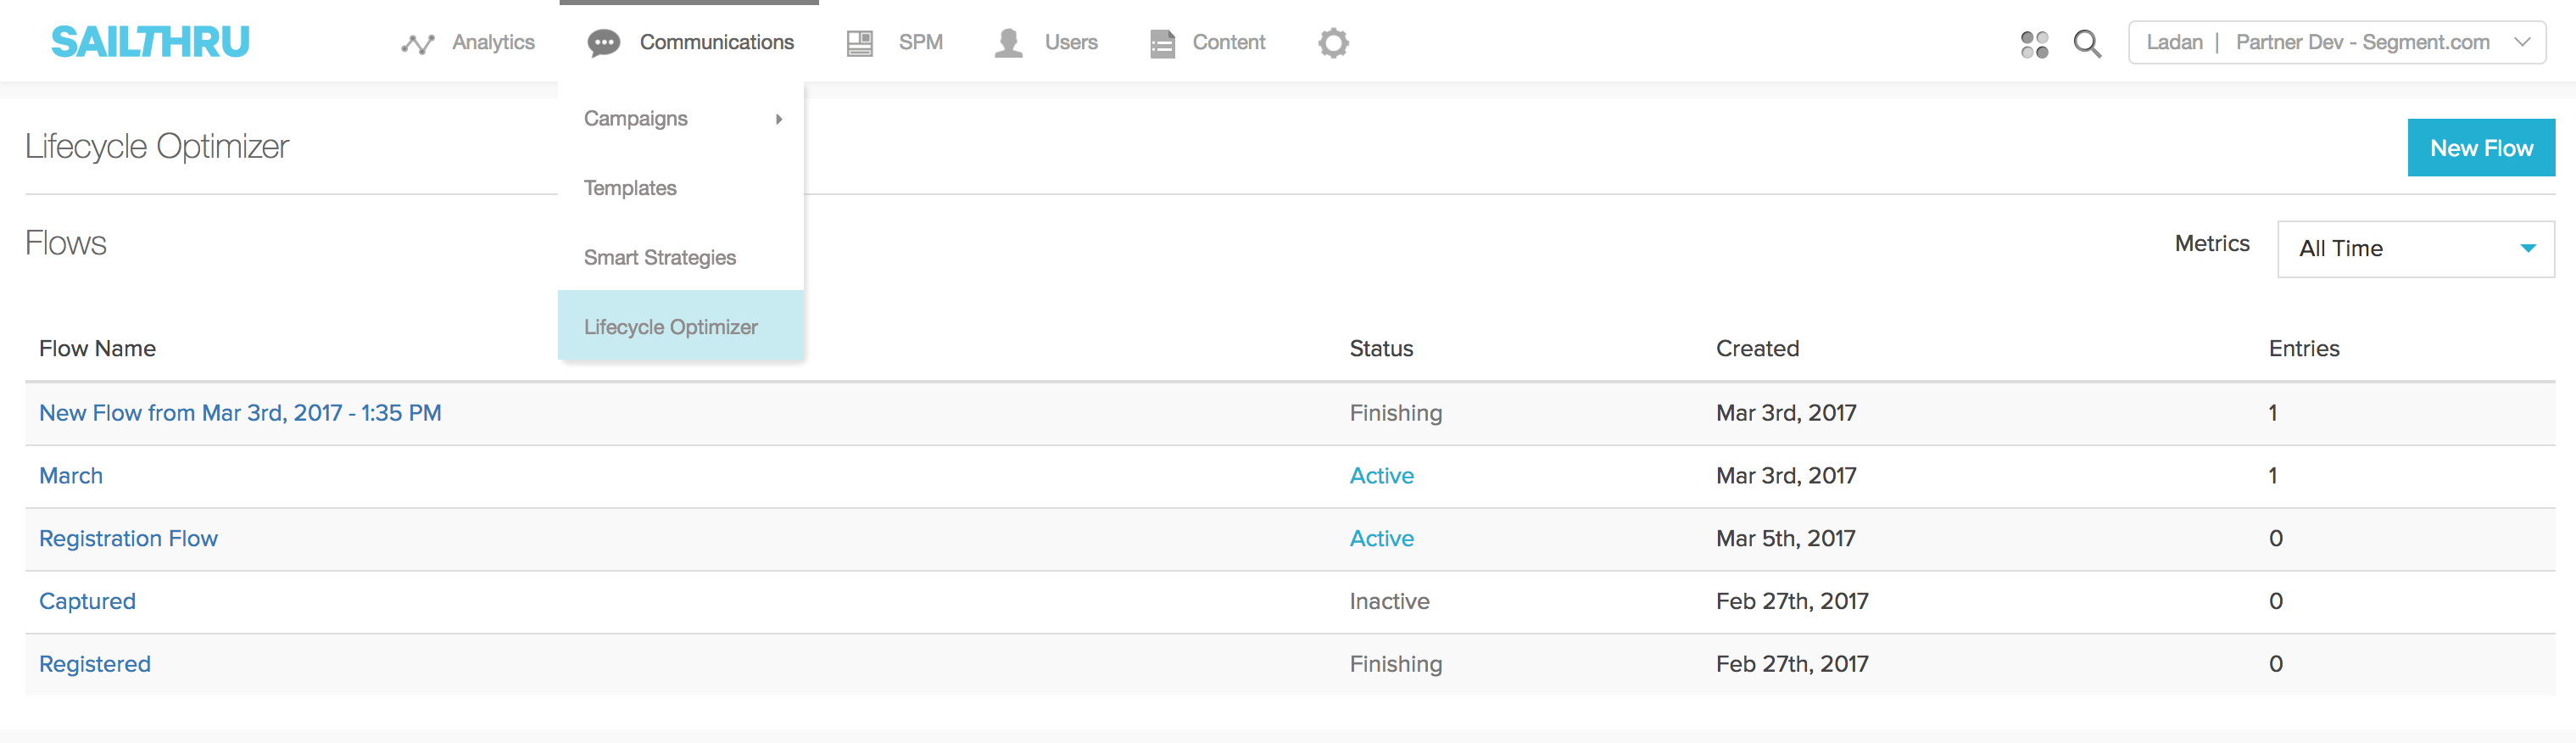
Task: Click the search magnifier icon
Action: [x=2087, y=44]
